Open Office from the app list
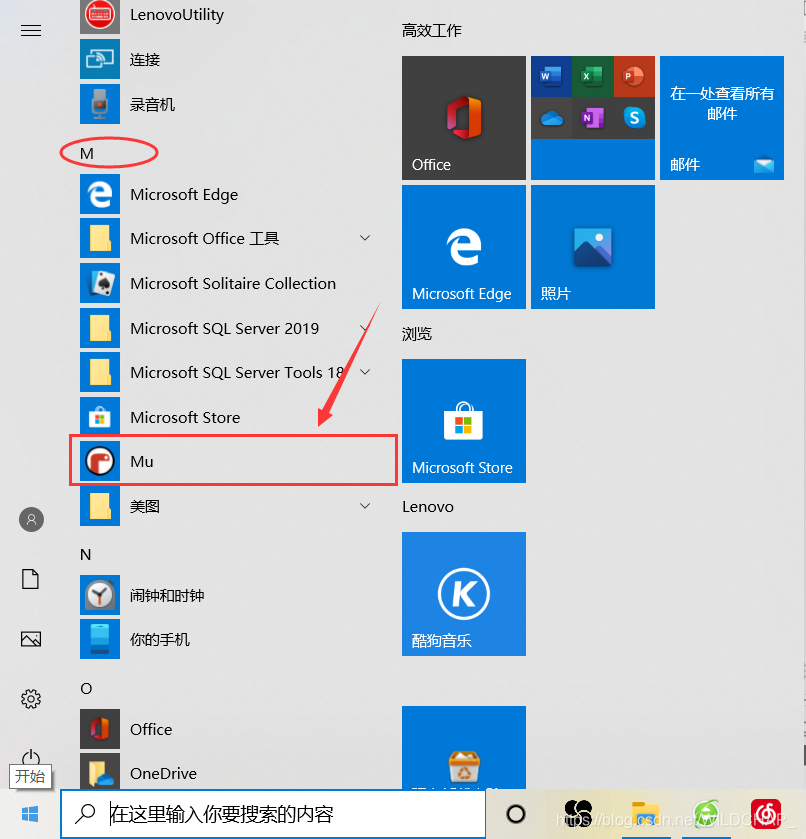 [100, 729]
